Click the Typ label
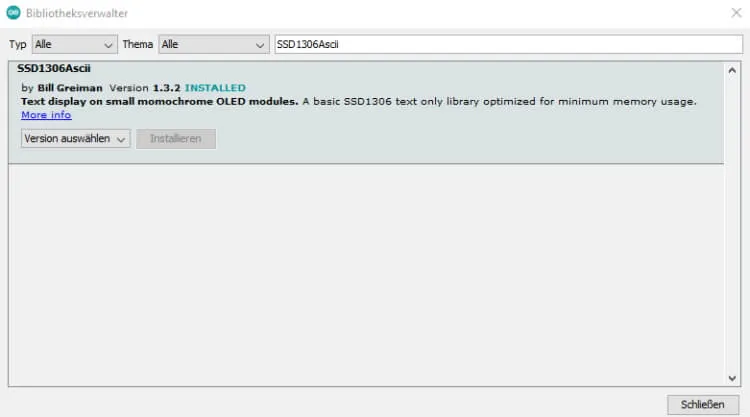Image resolution: width=750 pixels, height=417 pixels. point(17,45)
